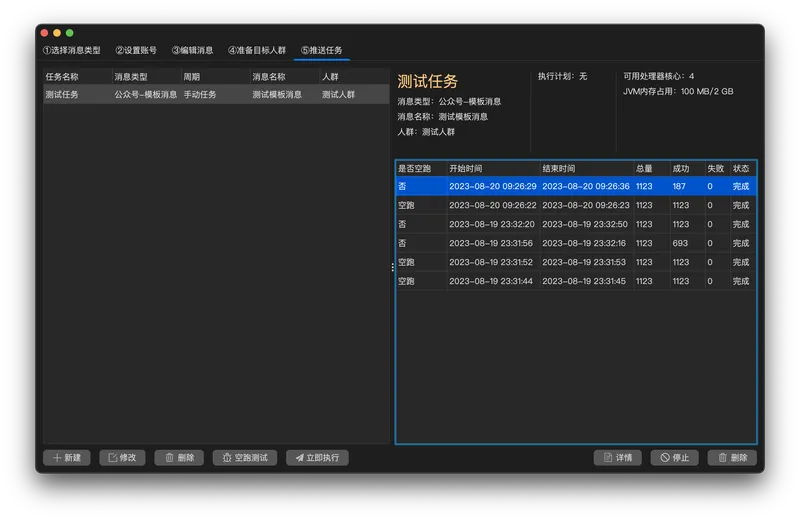Maximize window with green button
This screenshot has width=800, height=520.
(x=70, y=33)
